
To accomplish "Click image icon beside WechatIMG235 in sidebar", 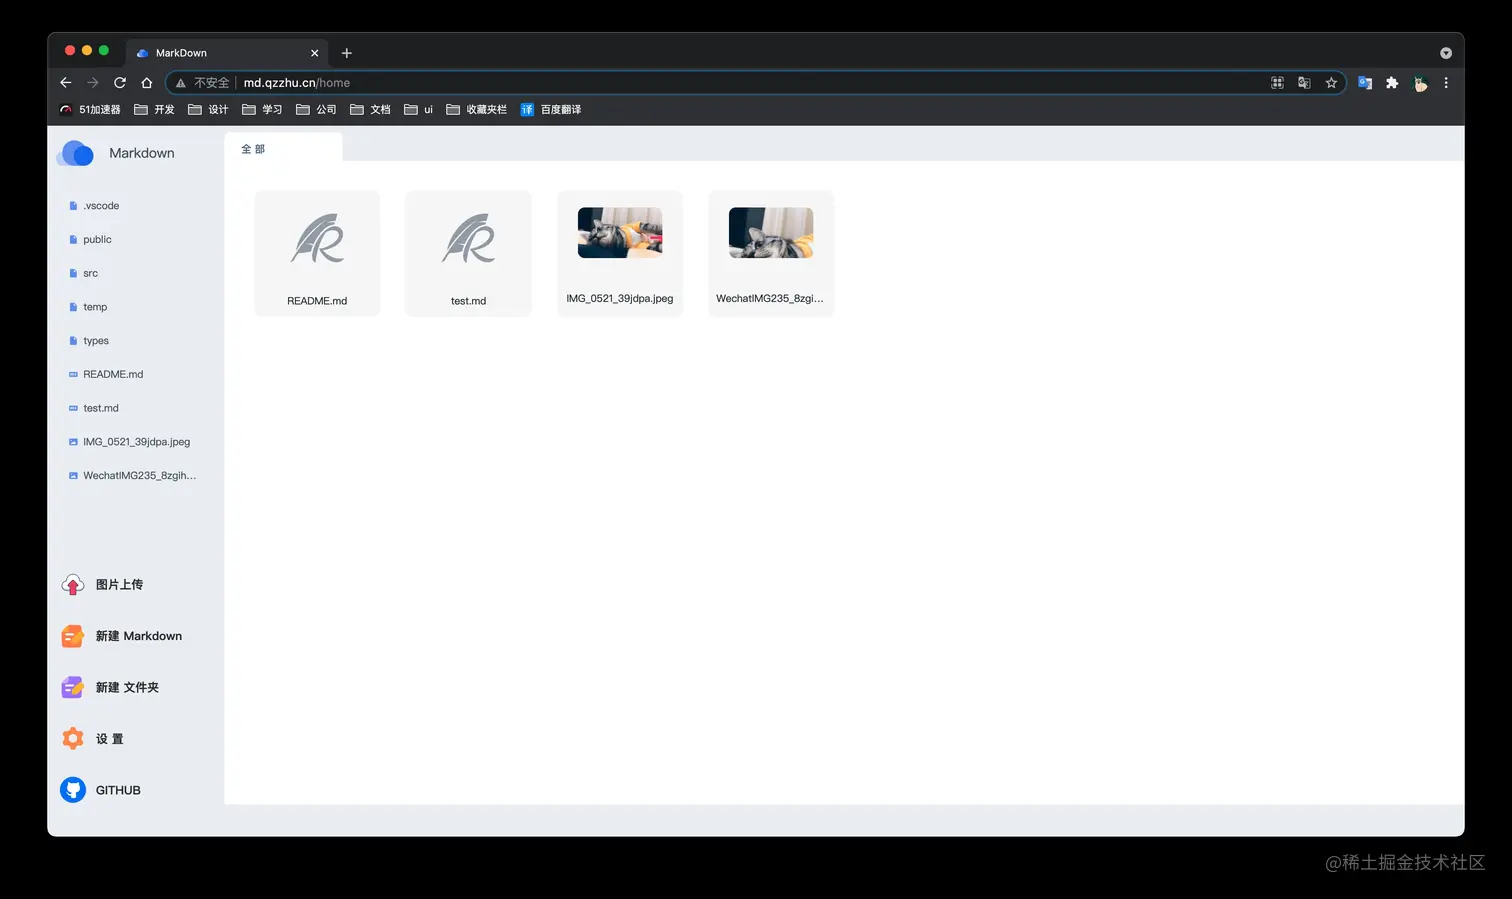I will 73,476.
